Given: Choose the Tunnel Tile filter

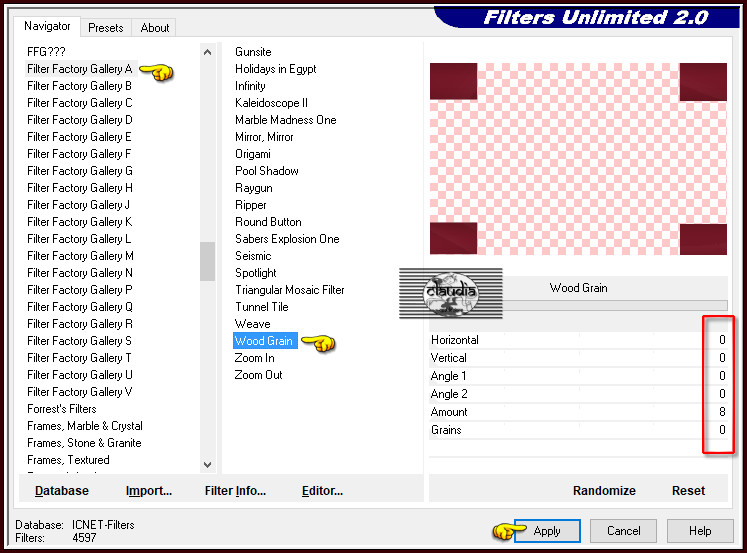Looking at the screenshot, I should (262, 307).
